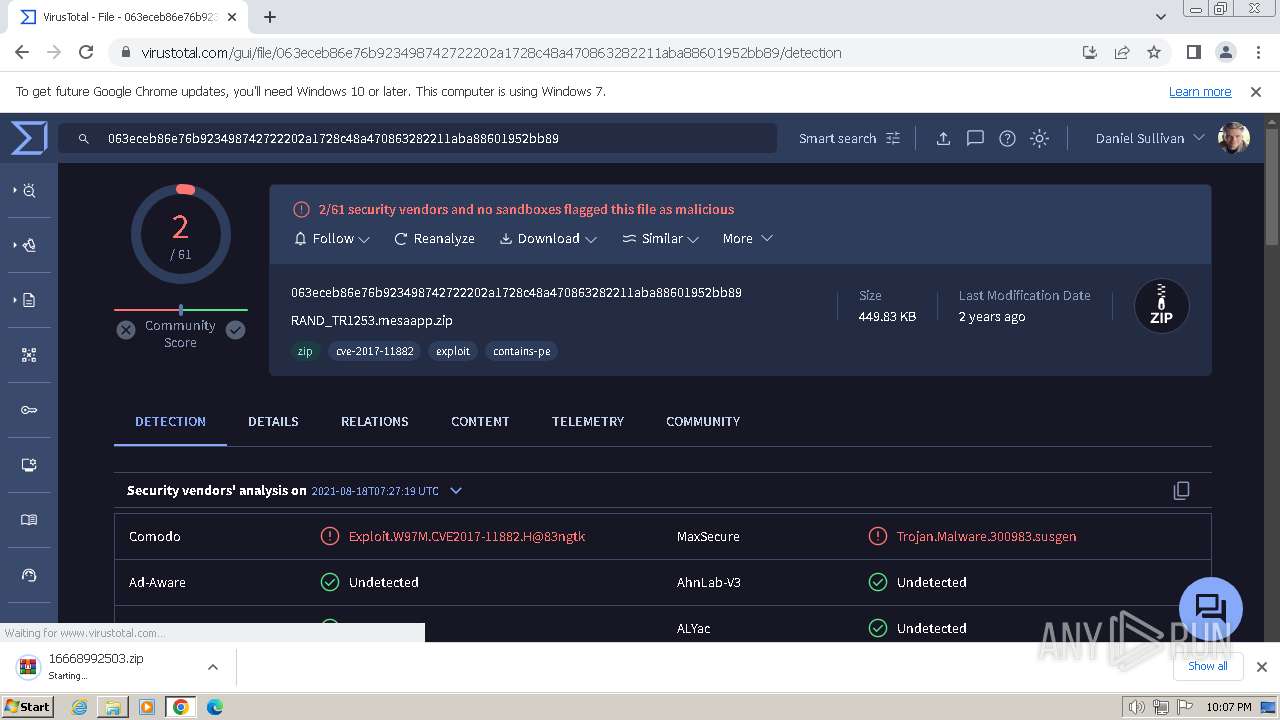Click the taskbar volume speaker icon
Viewport: 1280px width, 720px height.
point(1135,707)
